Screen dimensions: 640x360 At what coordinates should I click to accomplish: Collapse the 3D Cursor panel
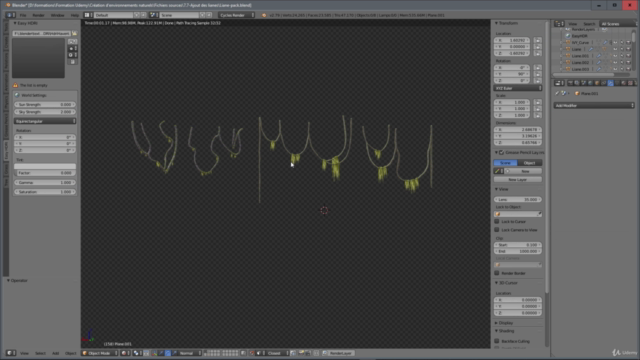(496, 283)
